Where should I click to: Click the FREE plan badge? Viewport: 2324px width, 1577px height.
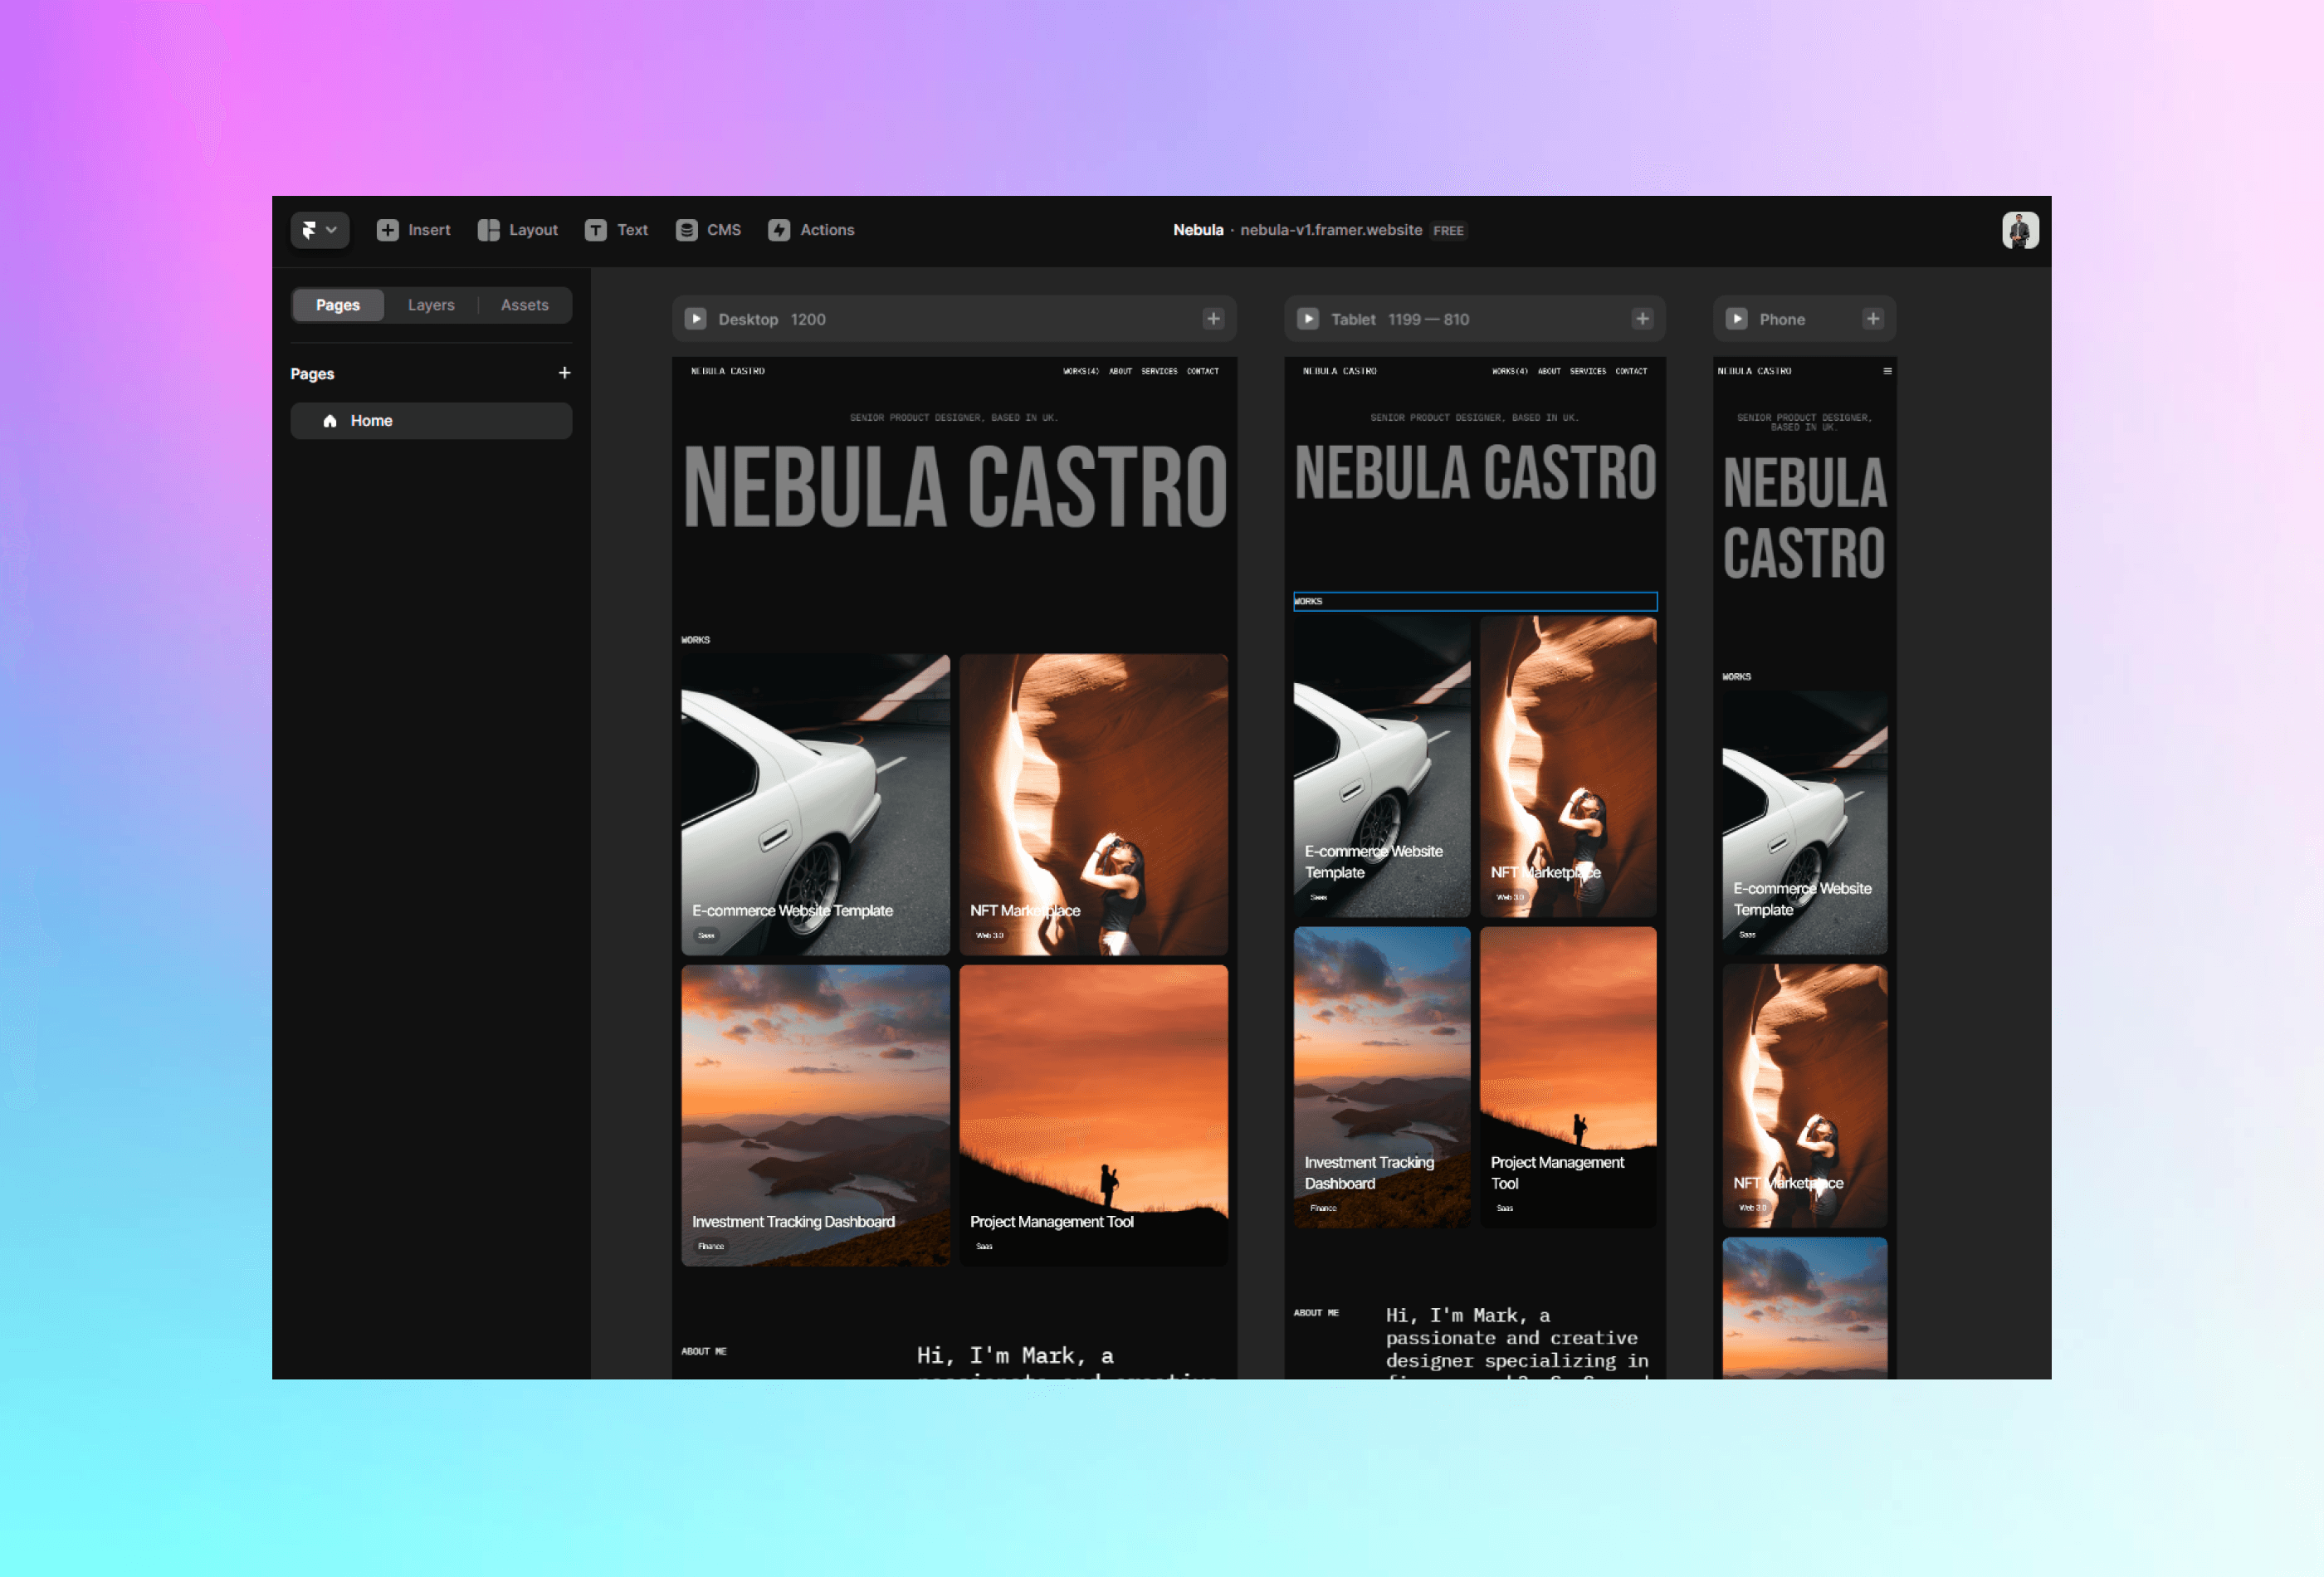[1448, 230]
